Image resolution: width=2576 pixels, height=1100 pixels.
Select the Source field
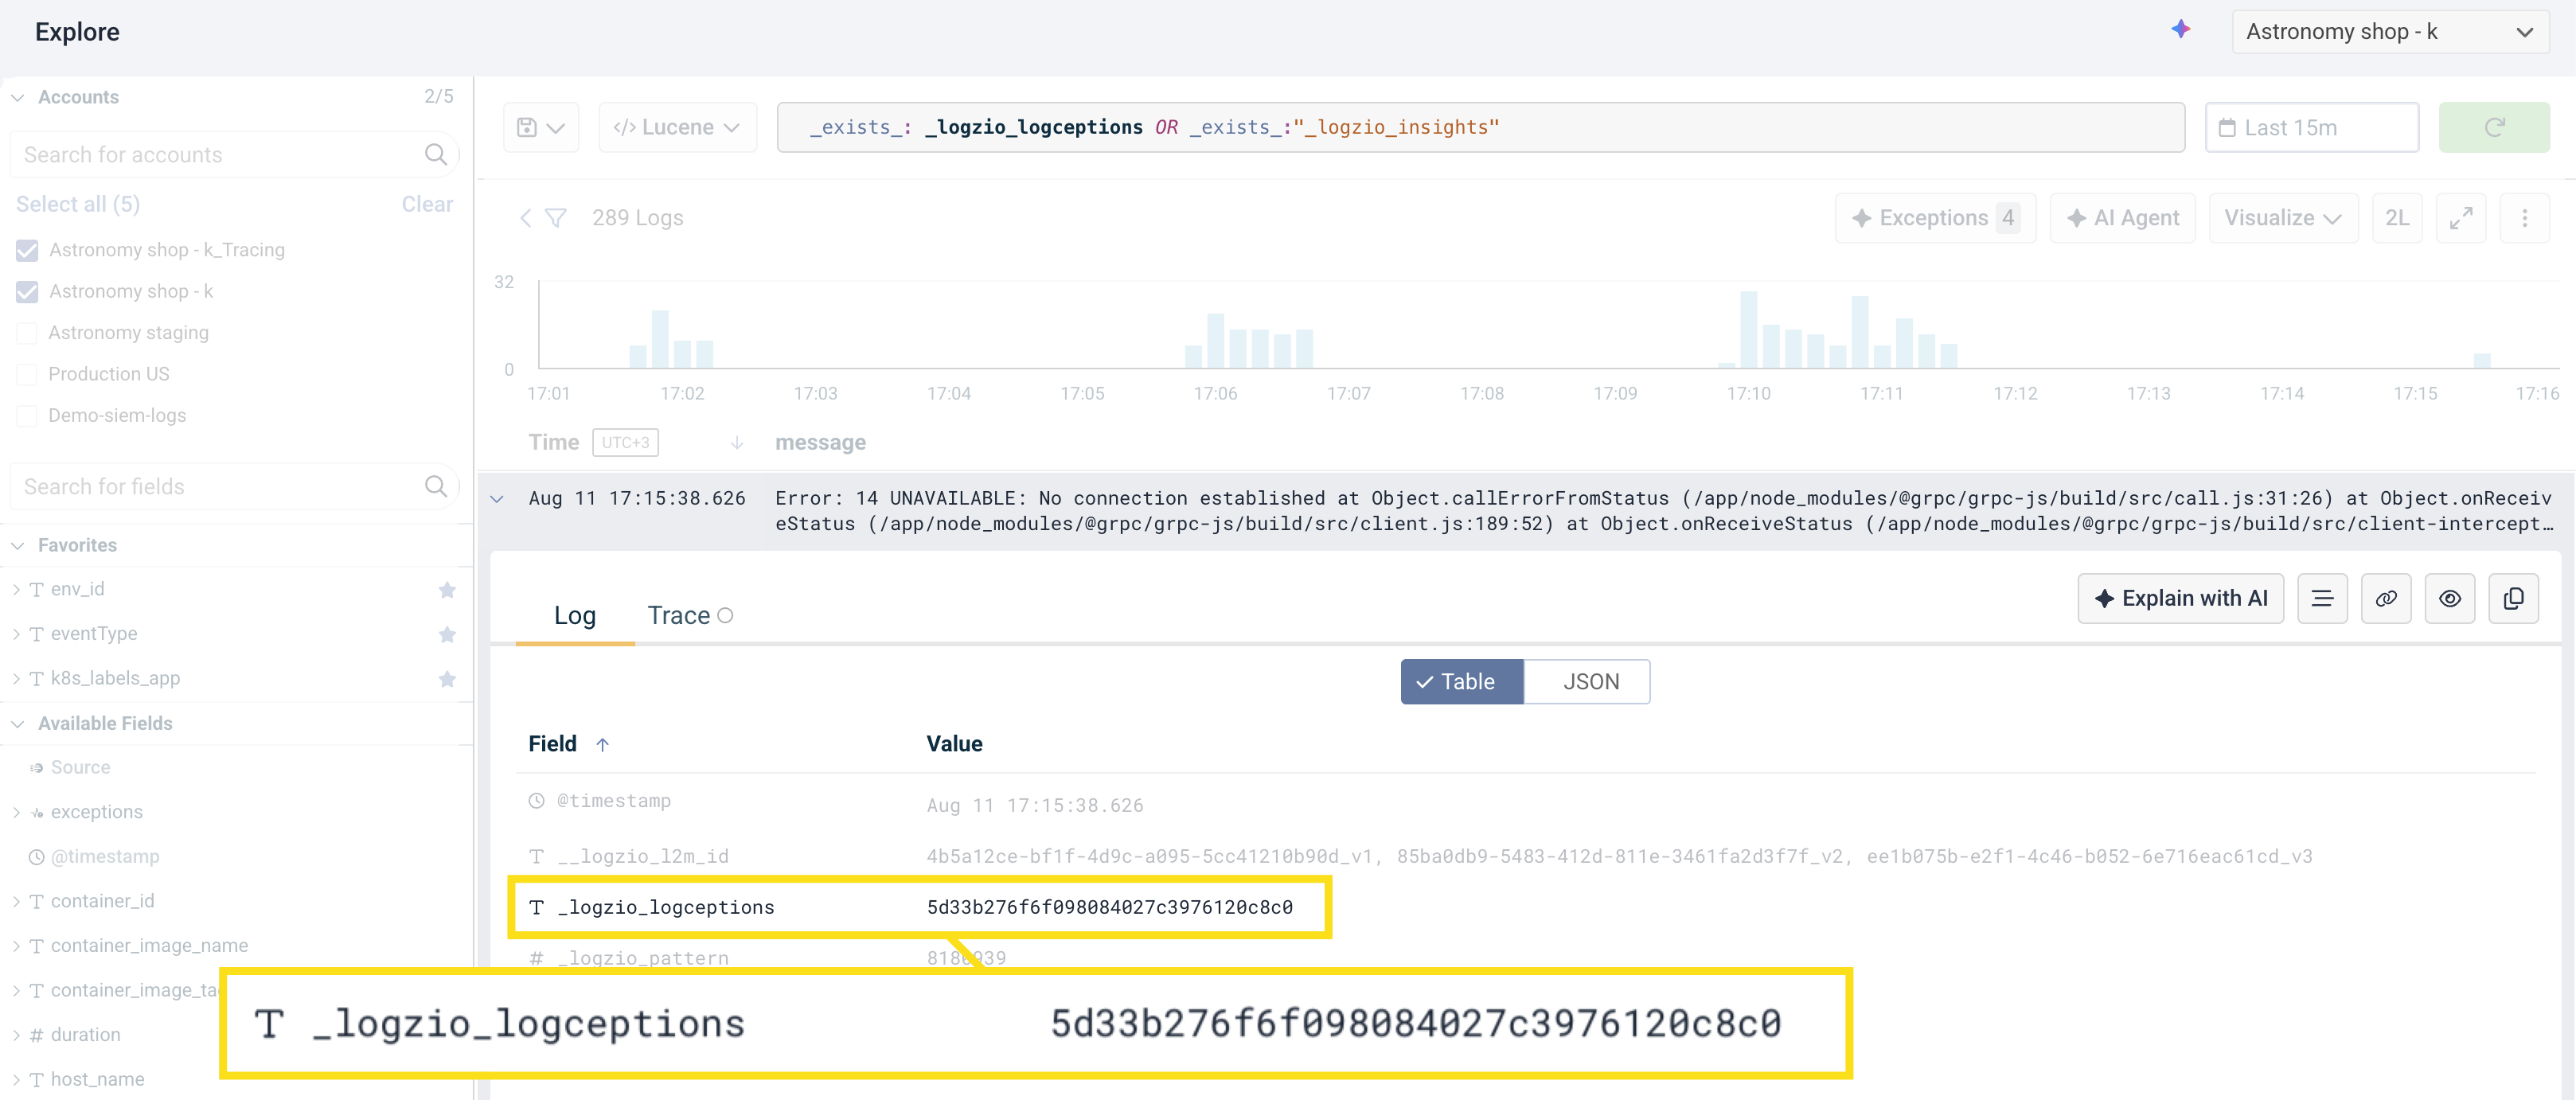click(x=80, y=768)
